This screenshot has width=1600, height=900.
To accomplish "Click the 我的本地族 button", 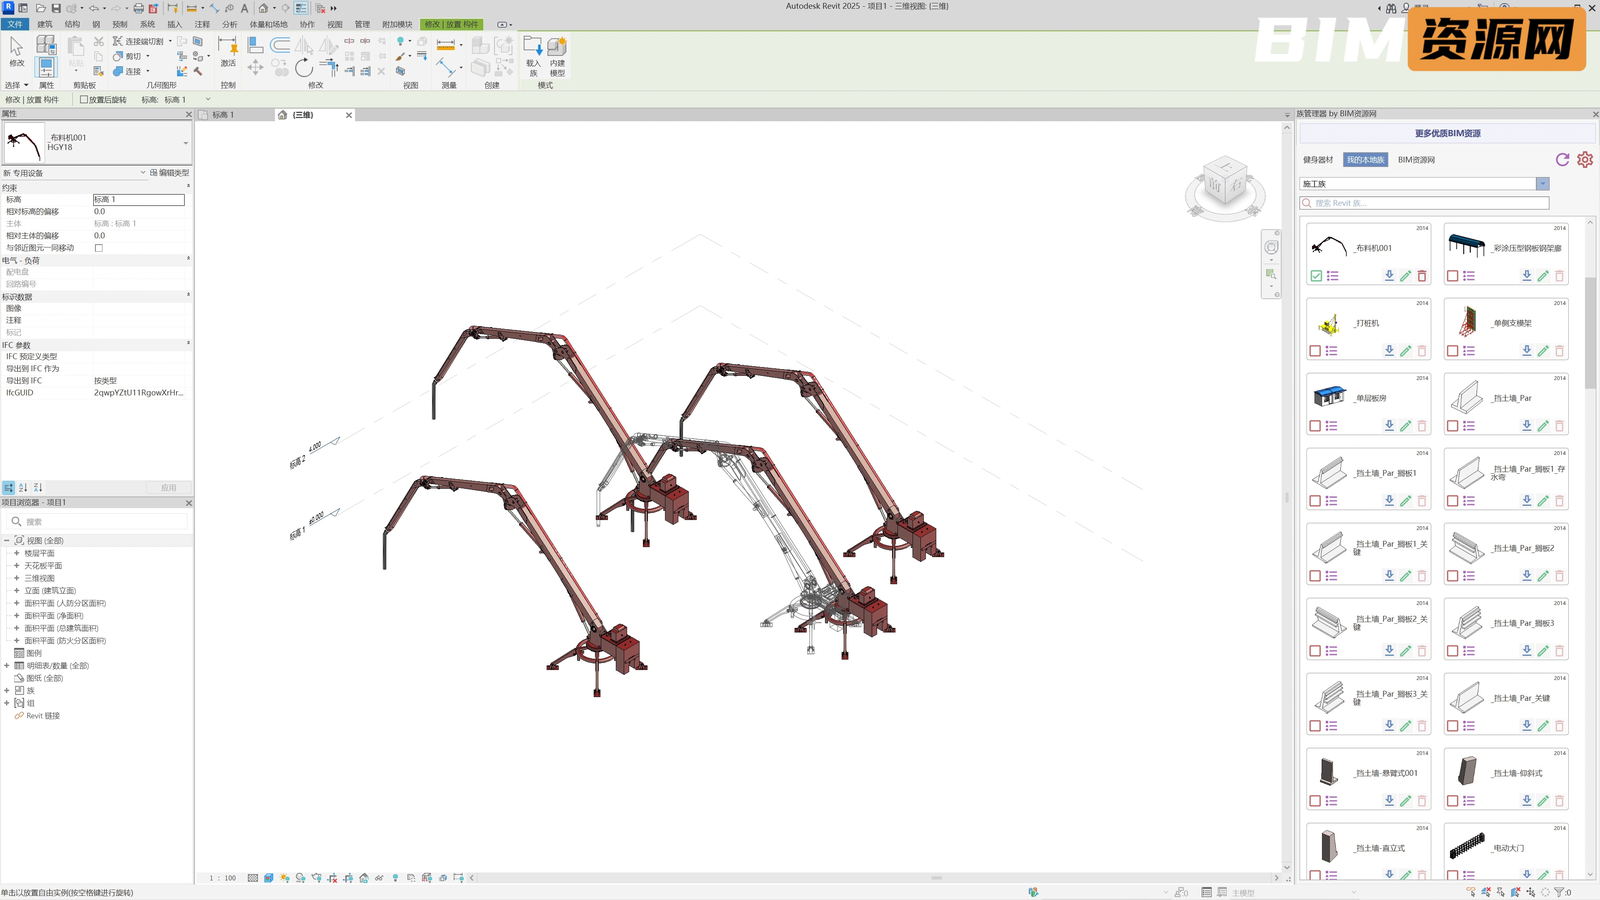I will tap(1365, 160).
